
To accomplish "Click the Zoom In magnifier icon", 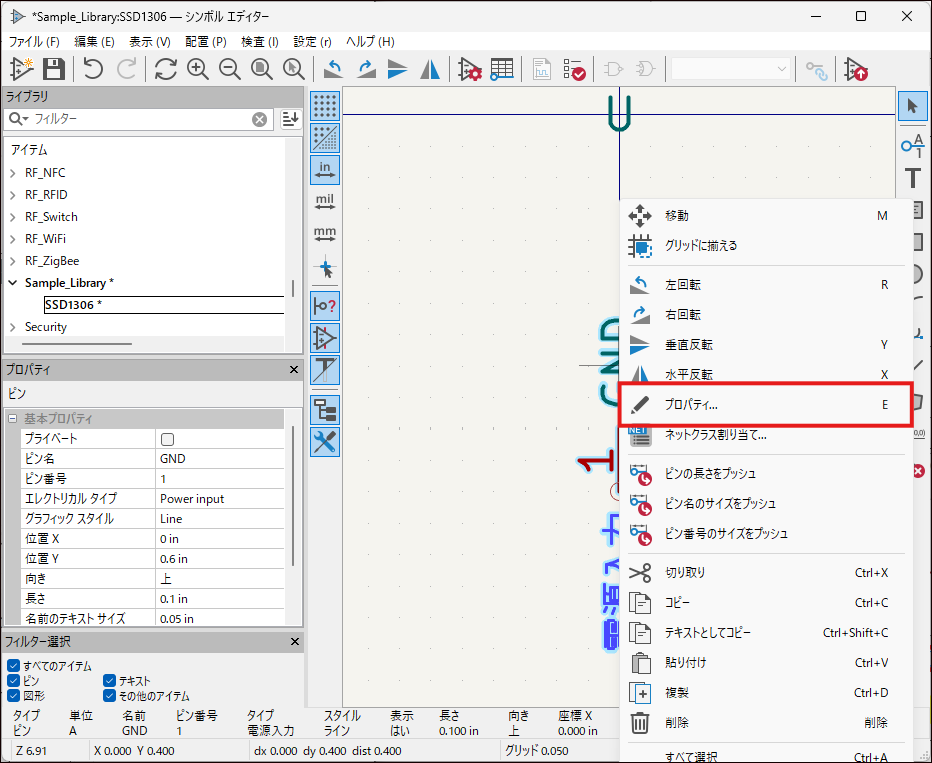I will point(198,69).
